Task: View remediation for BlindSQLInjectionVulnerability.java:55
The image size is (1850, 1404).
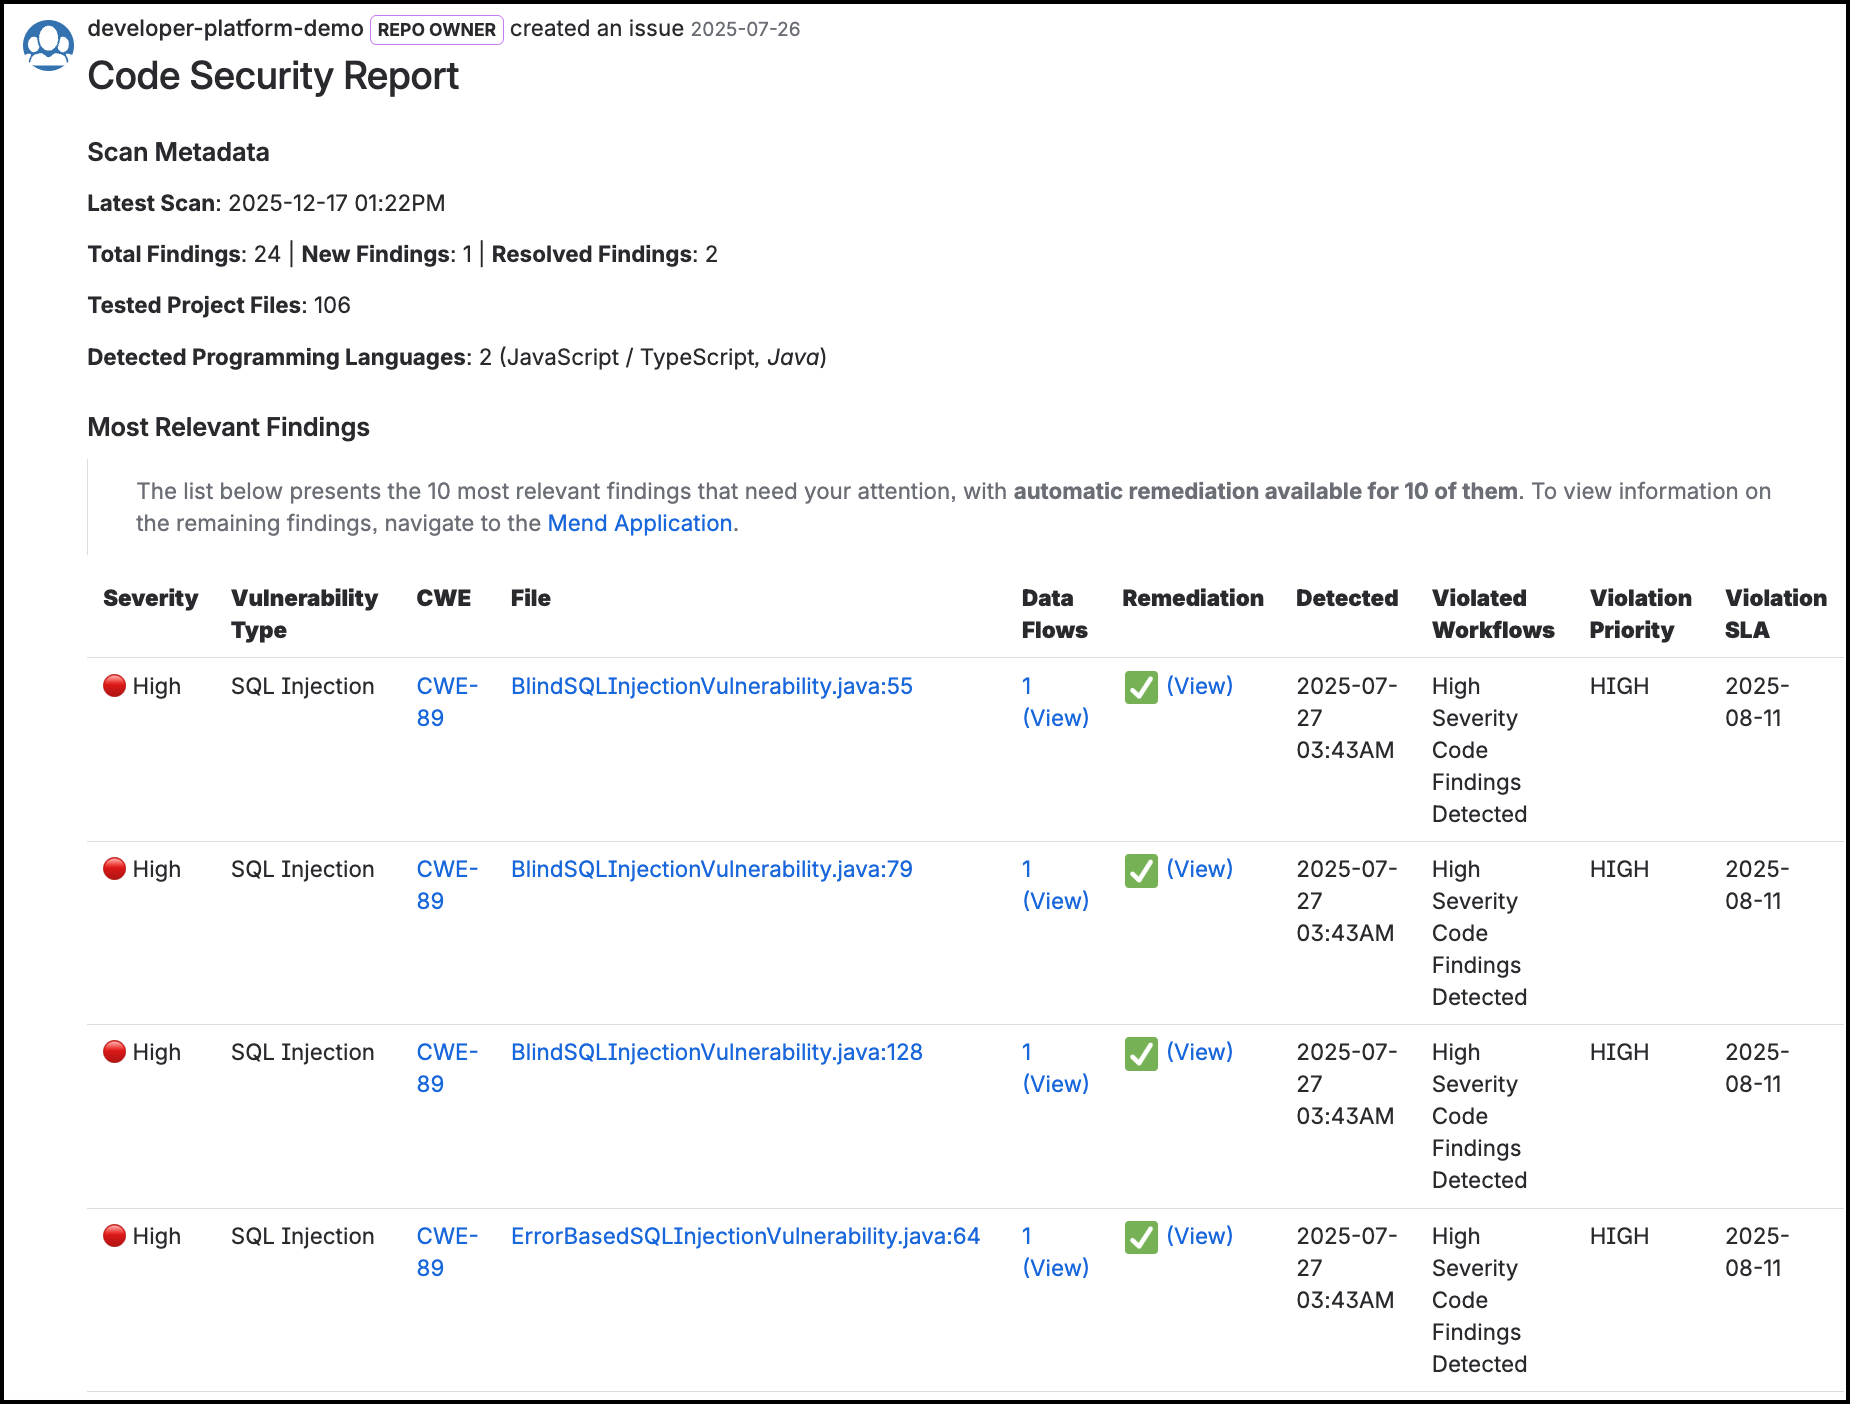Action: coord(1200,686)
